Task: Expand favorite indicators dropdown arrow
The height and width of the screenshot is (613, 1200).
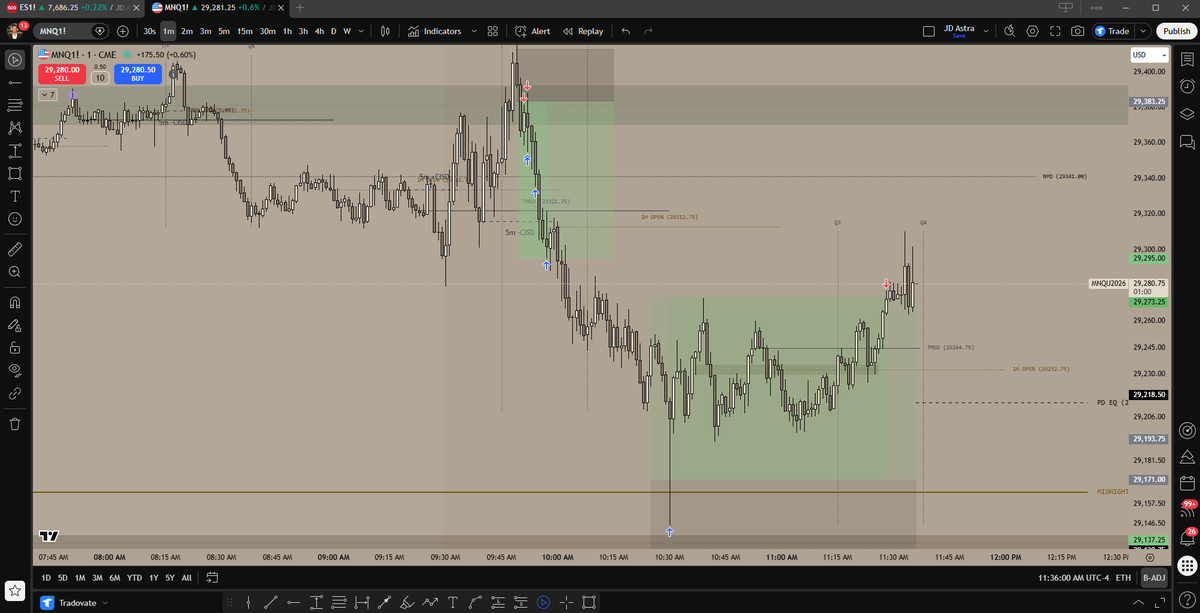Action: pyautogui.click(x=474, y=31)
